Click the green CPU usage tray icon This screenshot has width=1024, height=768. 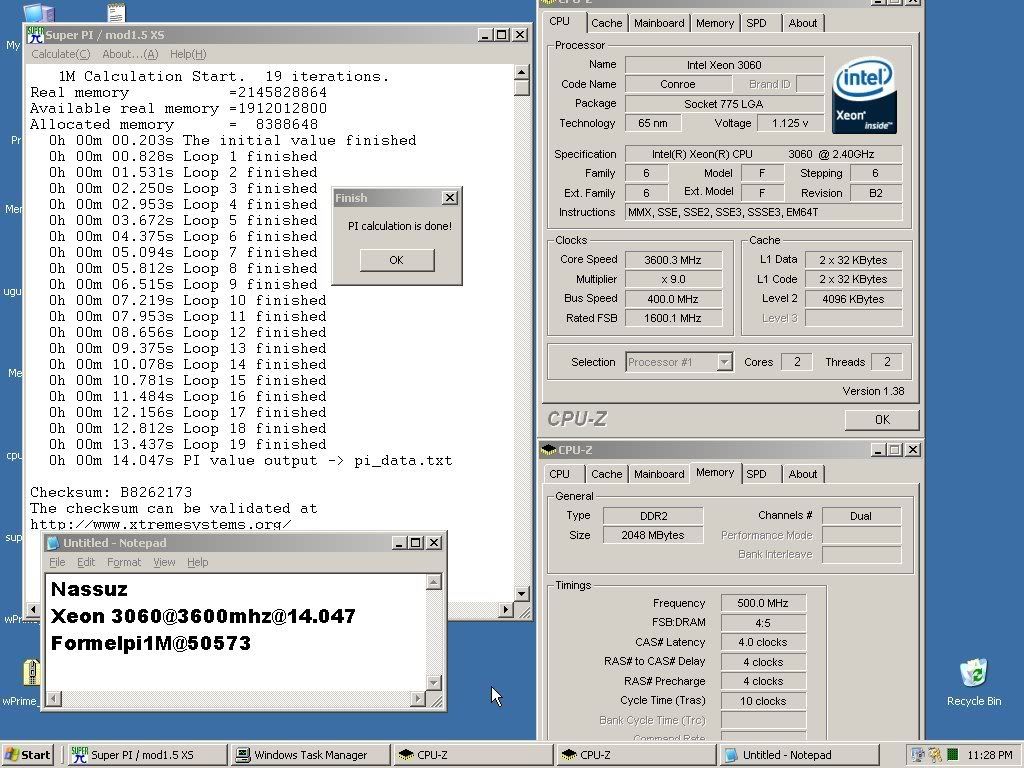pos(952,755)
